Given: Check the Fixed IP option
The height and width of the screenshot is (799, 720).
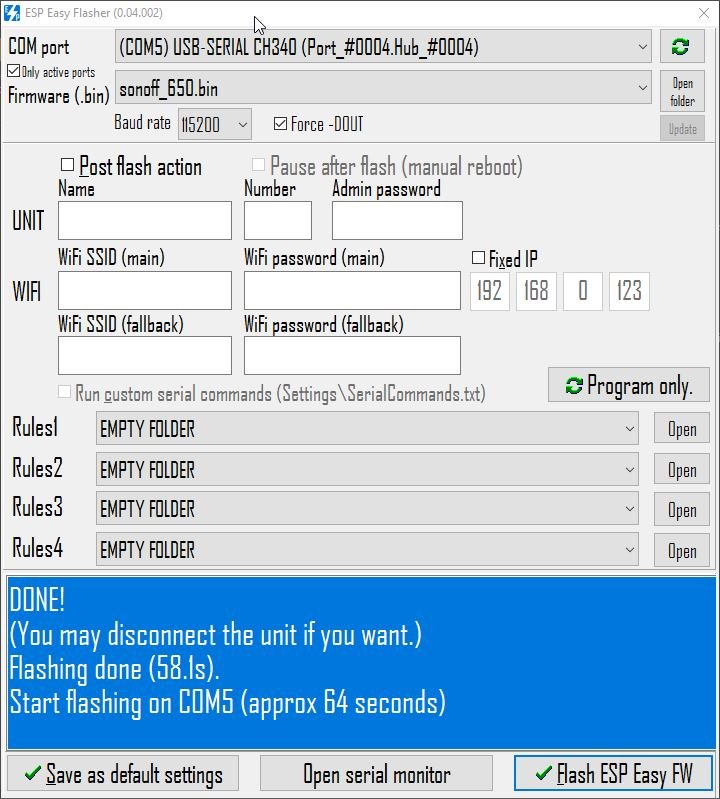Looking at the screenshot, I should tap(478, 258).
